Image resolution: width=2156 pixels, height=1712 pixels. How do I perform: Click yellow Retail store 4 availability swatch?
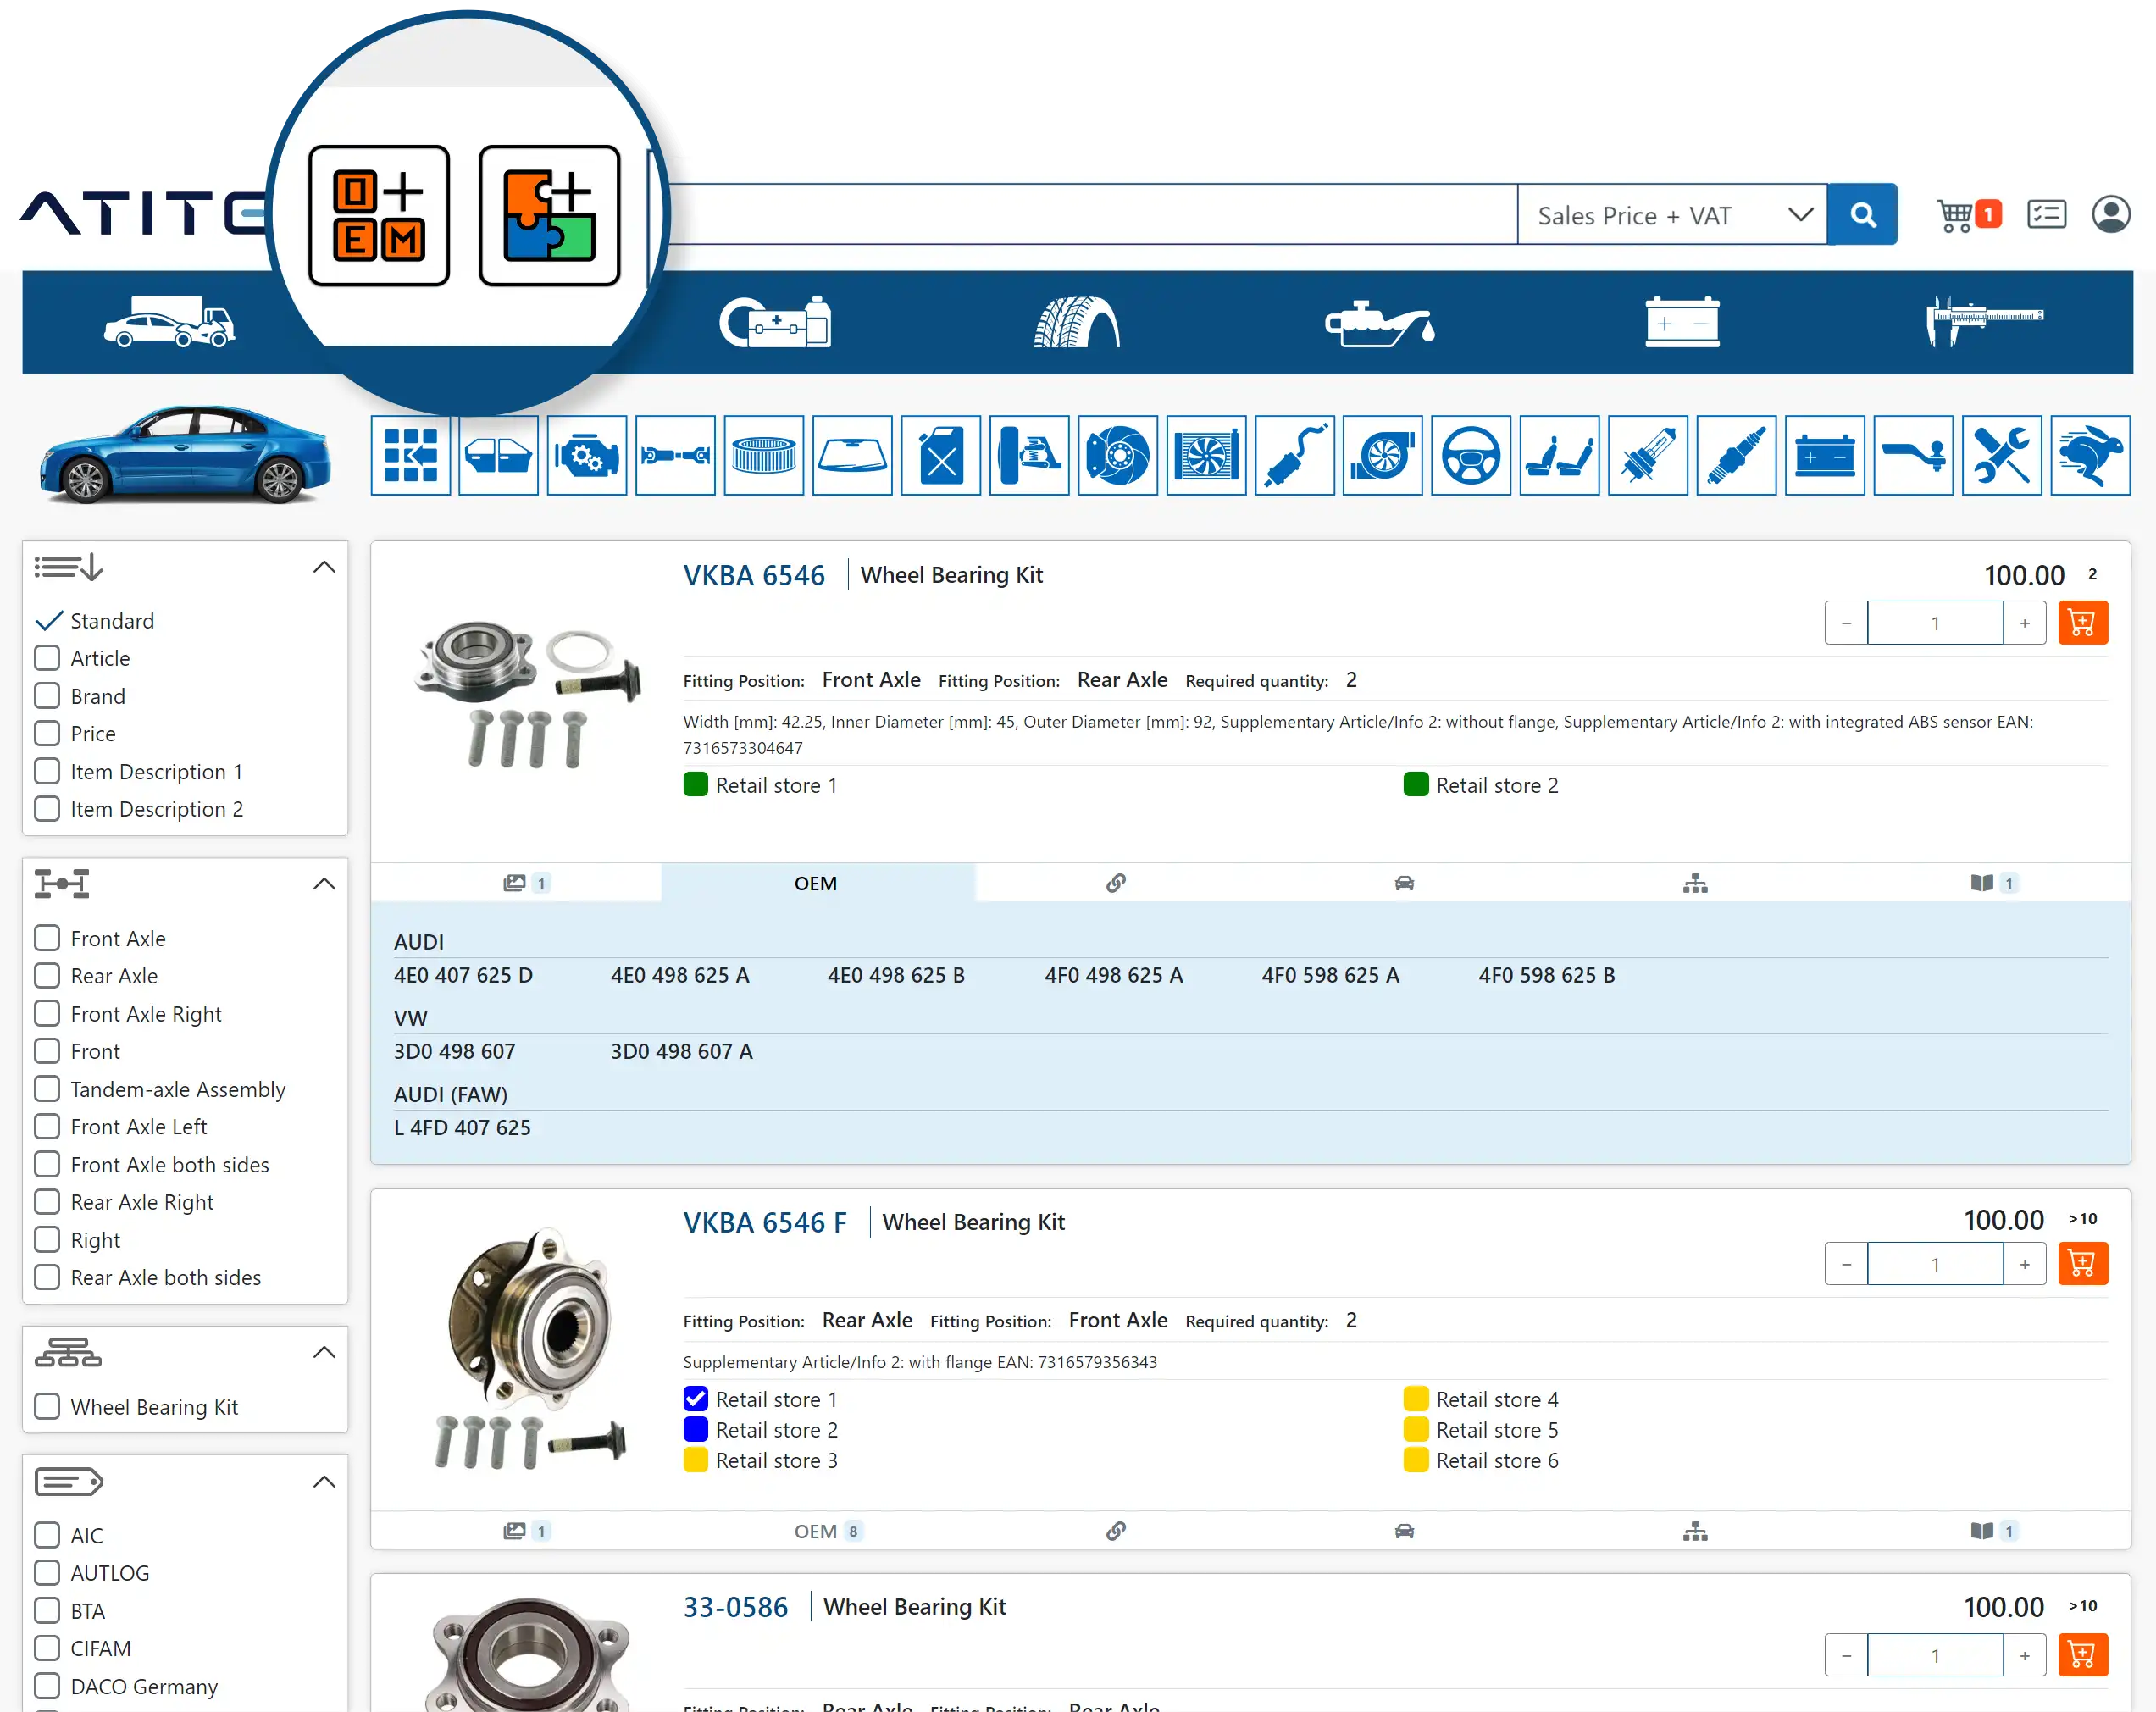click(x=1416, y=1399)
